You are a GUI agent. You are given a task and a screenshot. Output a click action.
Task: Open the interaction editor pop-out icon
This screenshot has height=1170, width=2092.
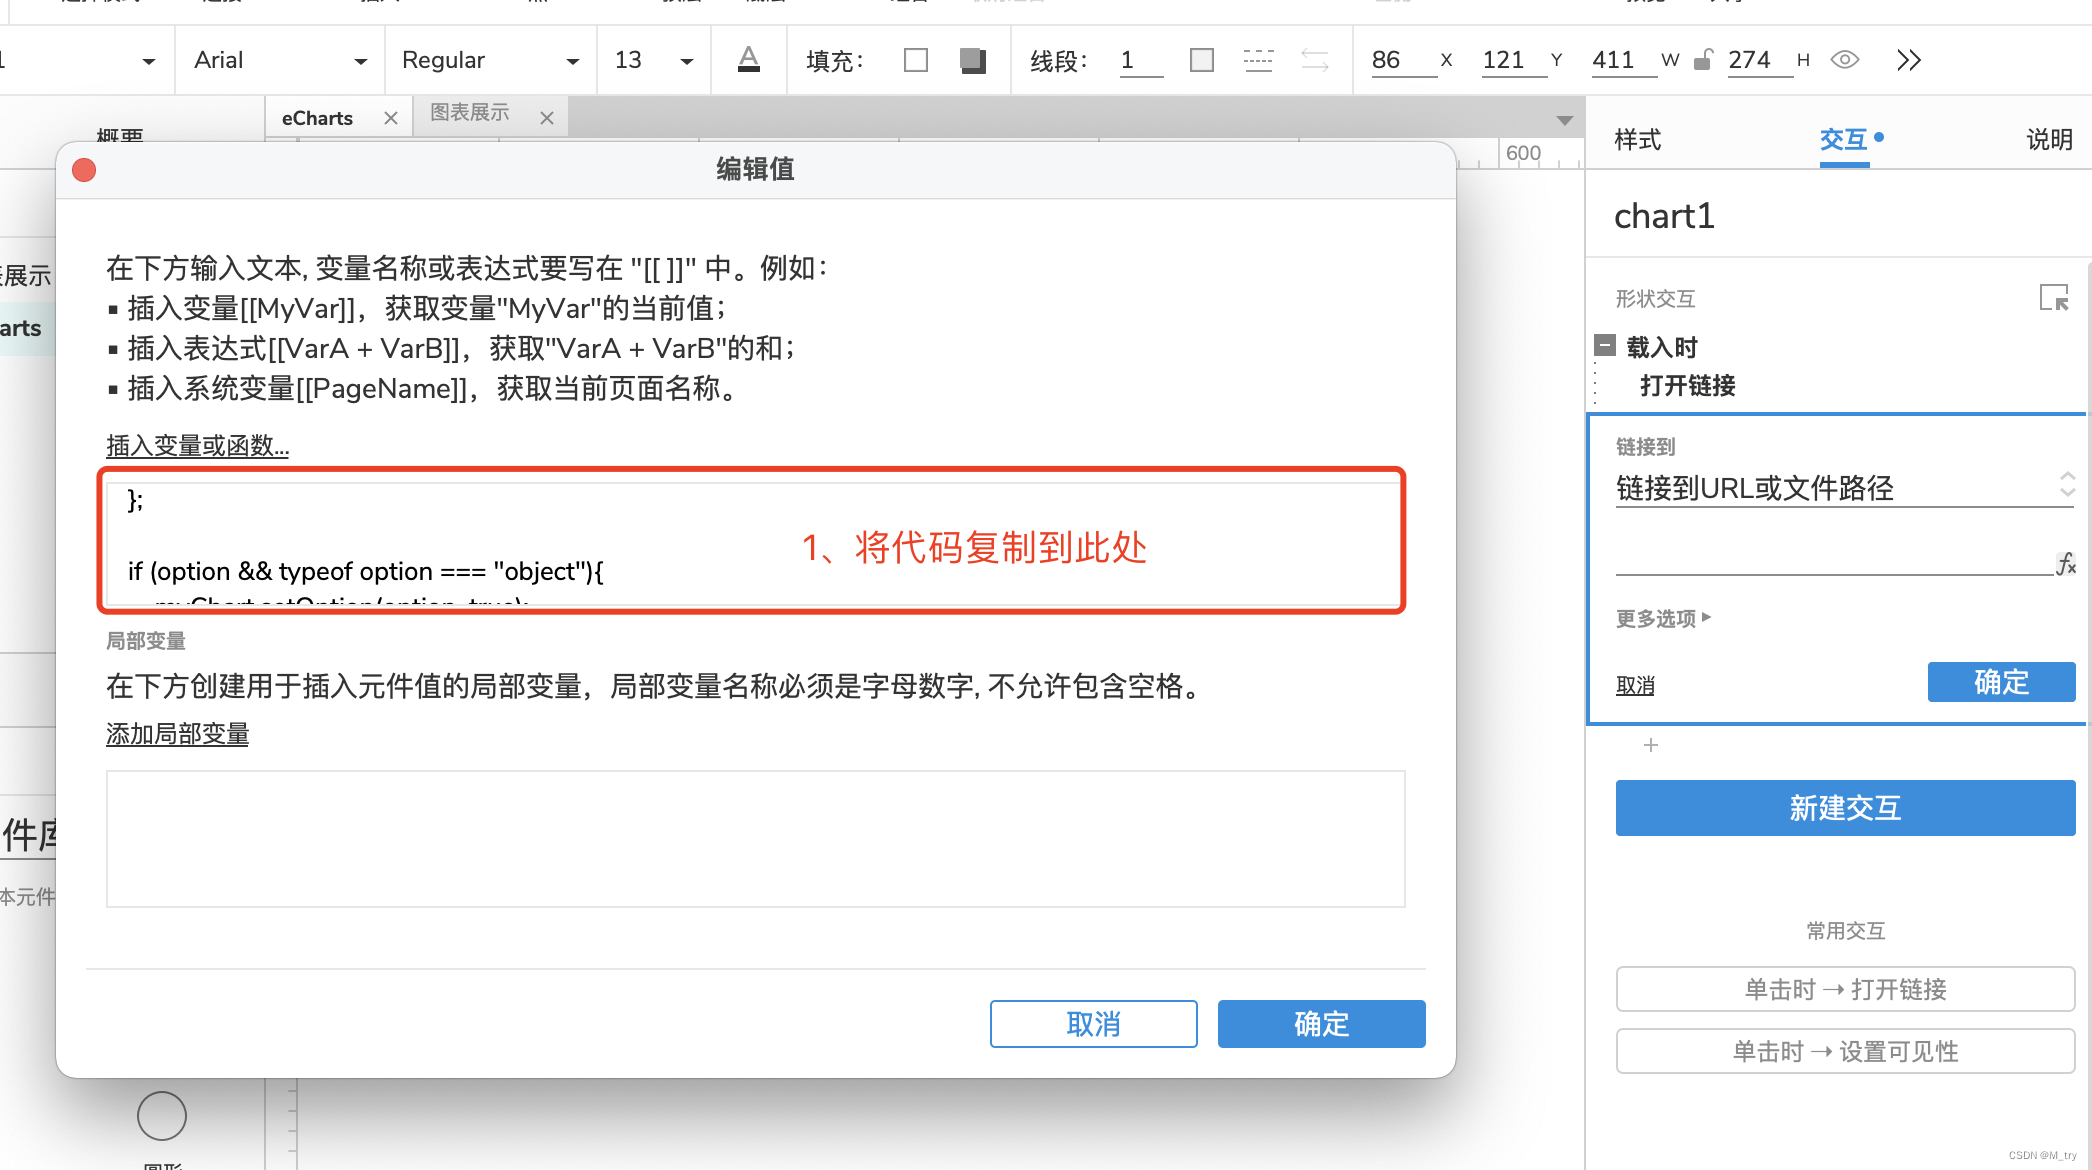[2054, 298]
